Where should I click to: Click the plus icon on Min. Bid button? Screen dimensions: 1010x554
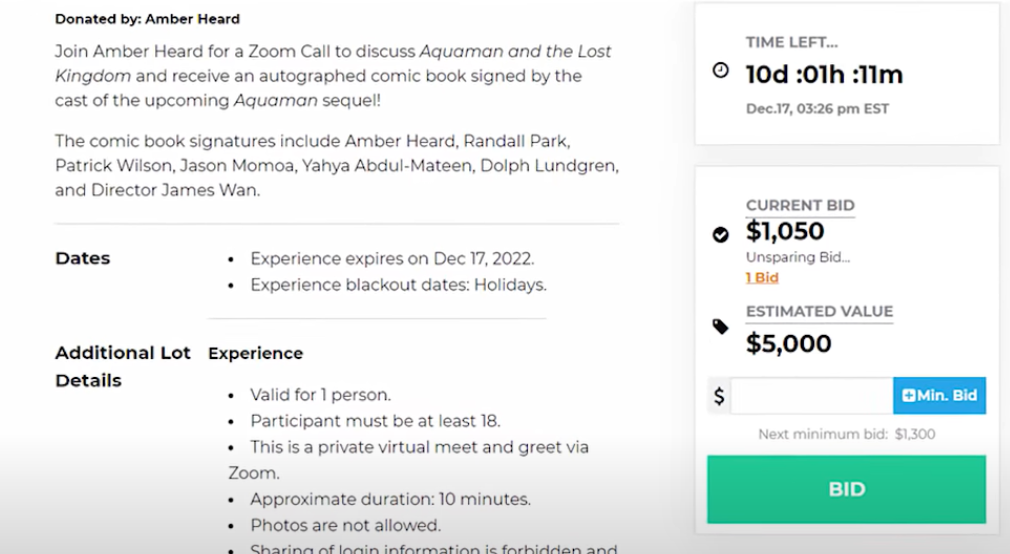pos(908,396)
